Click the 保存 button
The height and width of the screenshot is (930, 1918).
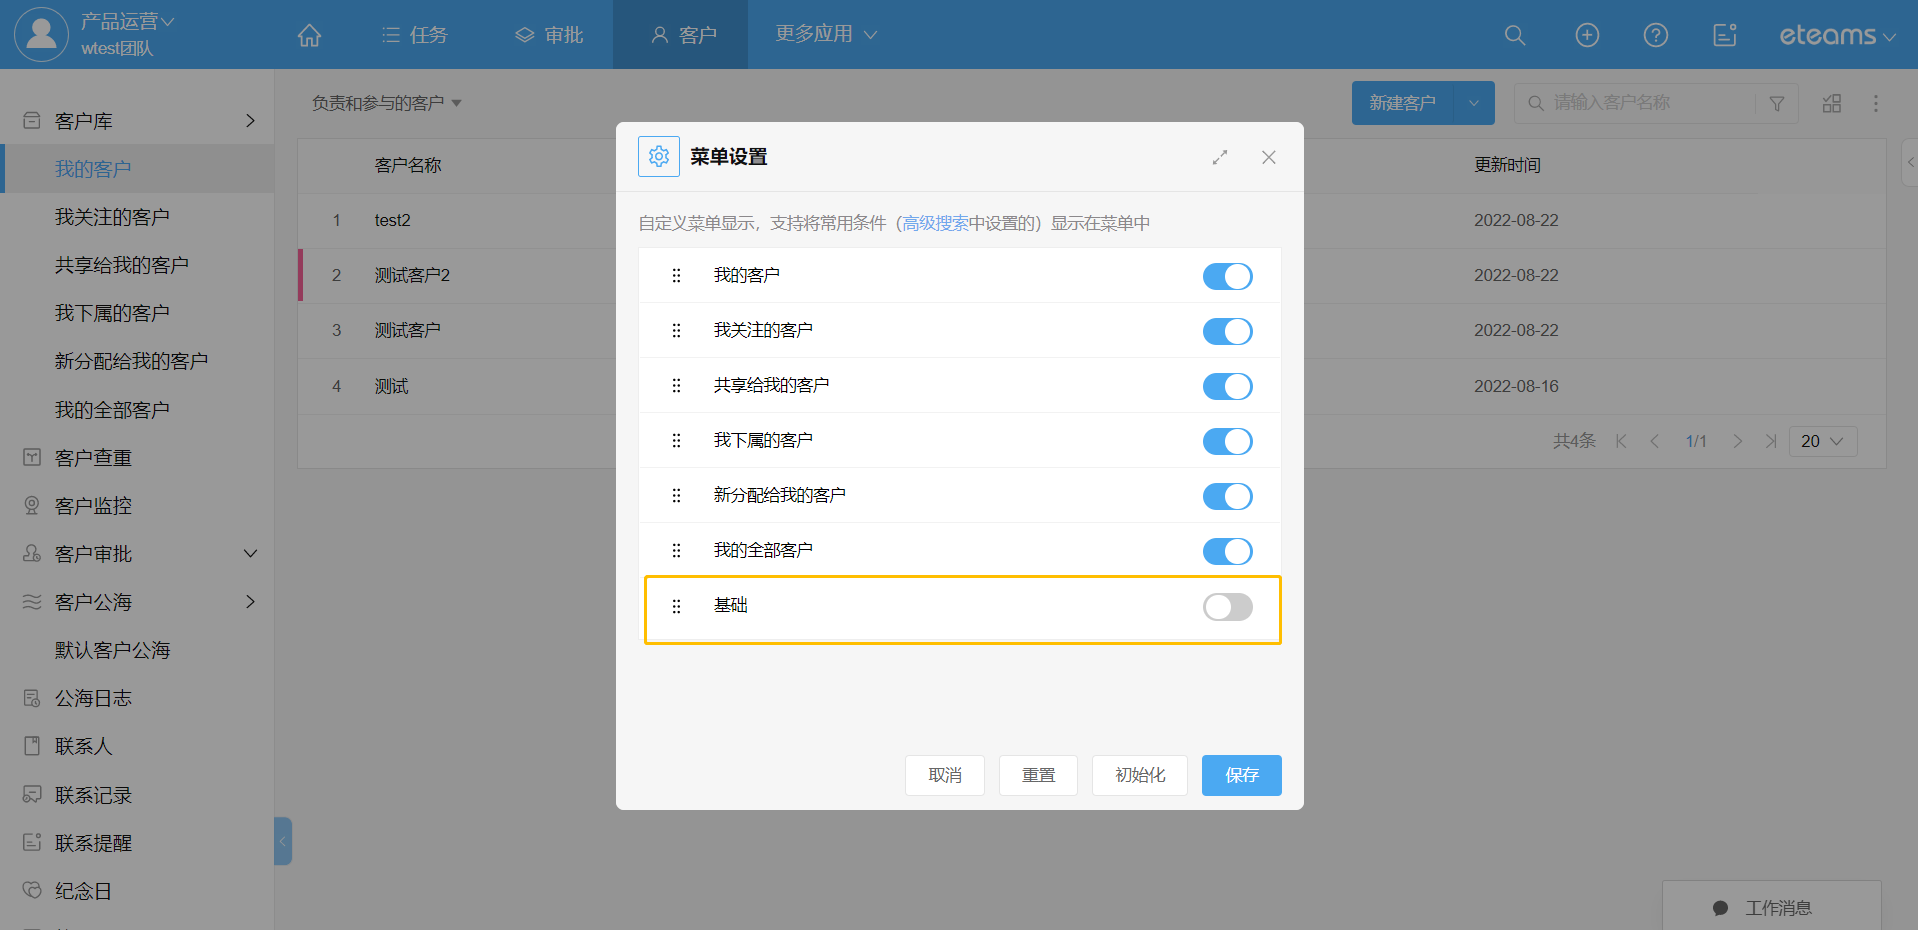pos(1241,775)
